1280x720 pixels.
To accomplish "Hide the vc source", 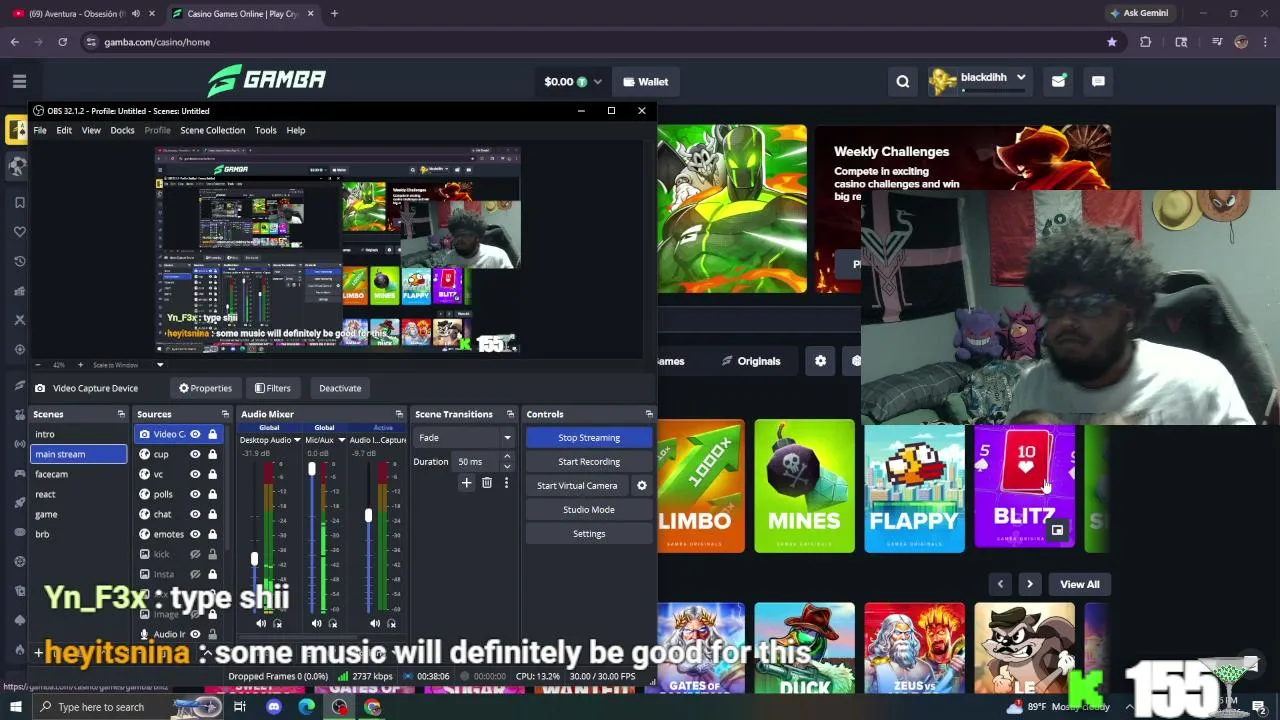I will coord(195,474).
